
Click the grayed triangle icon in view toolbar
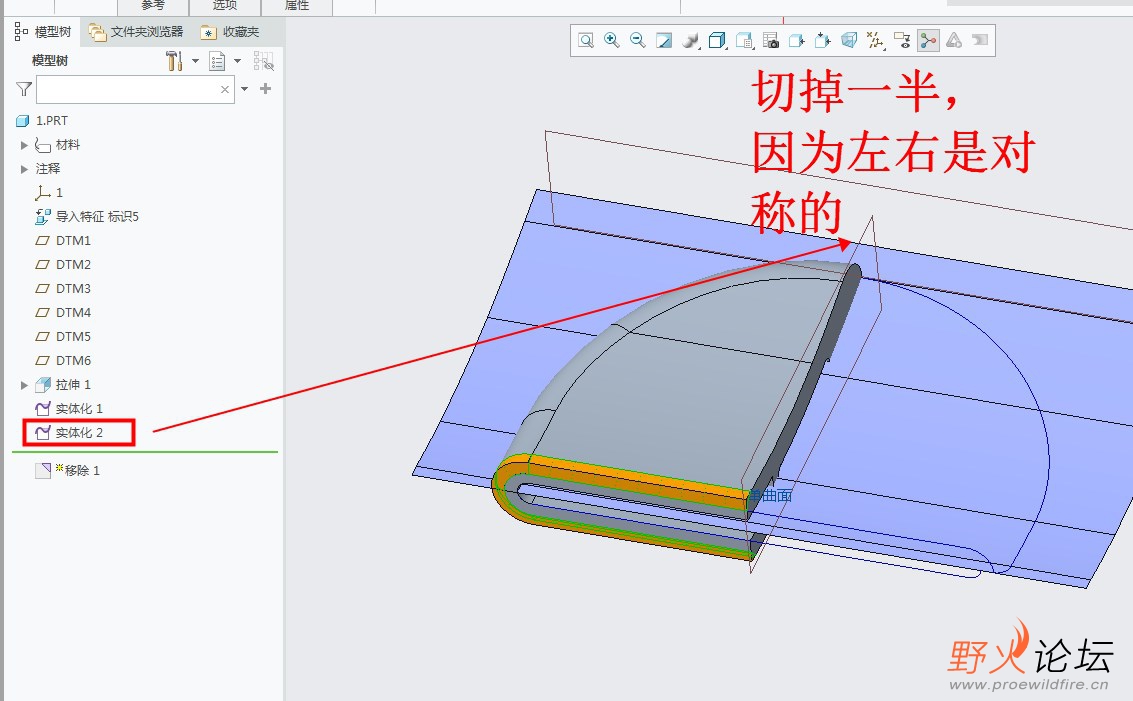coord(954,40)
